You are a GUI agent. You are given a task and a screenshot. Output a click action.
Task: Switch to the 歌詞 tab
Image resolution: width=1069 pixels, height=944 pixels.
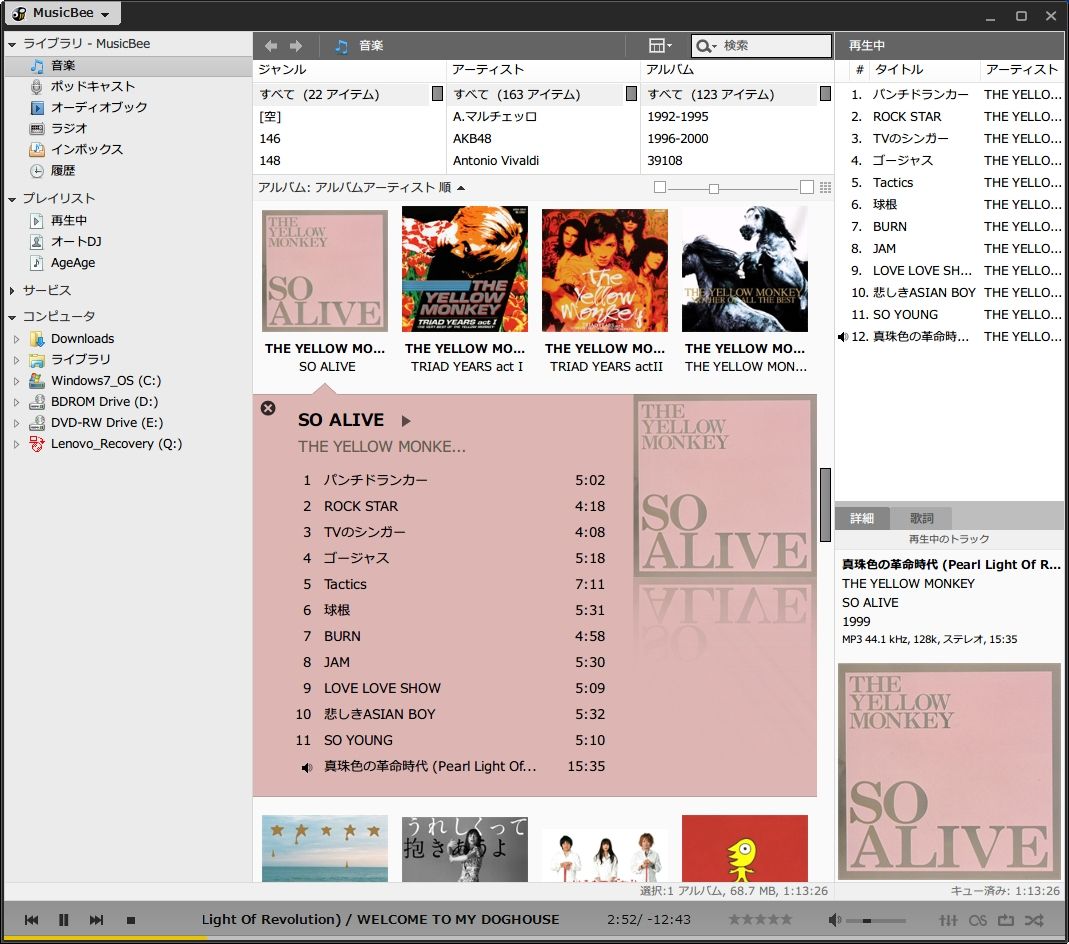pos(921,518)
